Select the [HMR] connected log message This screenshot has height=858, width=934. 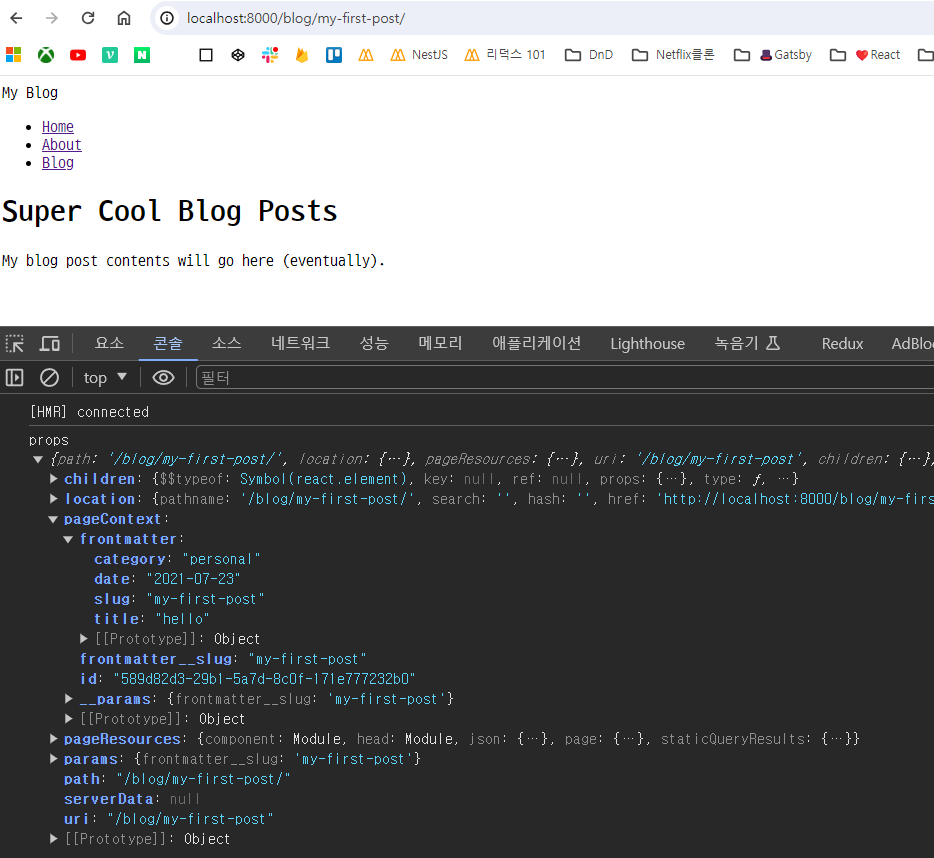coord(89,412)
